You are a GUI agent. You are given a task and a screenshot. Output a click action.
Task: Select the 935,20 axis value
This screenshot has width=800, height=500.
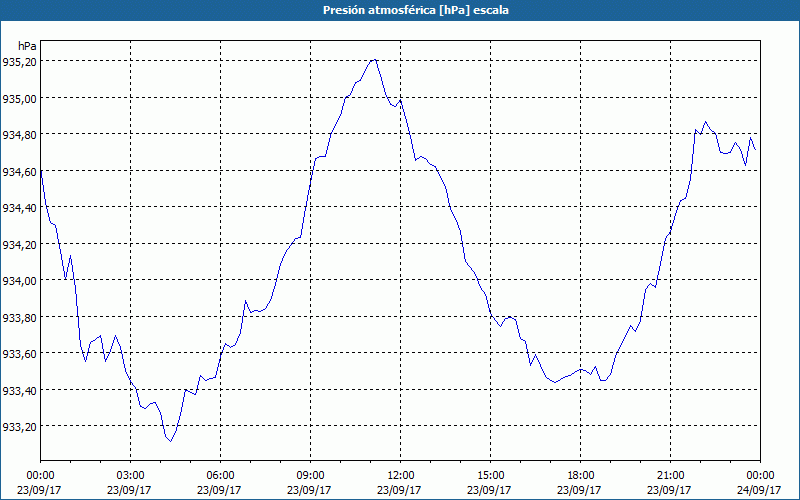[x=19, y=62]
